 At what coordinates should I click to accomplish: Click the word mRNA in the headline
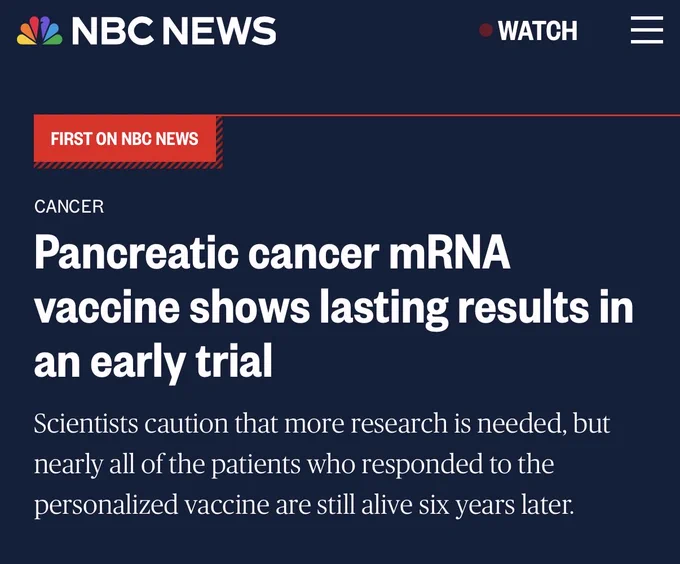coord(449,253)
